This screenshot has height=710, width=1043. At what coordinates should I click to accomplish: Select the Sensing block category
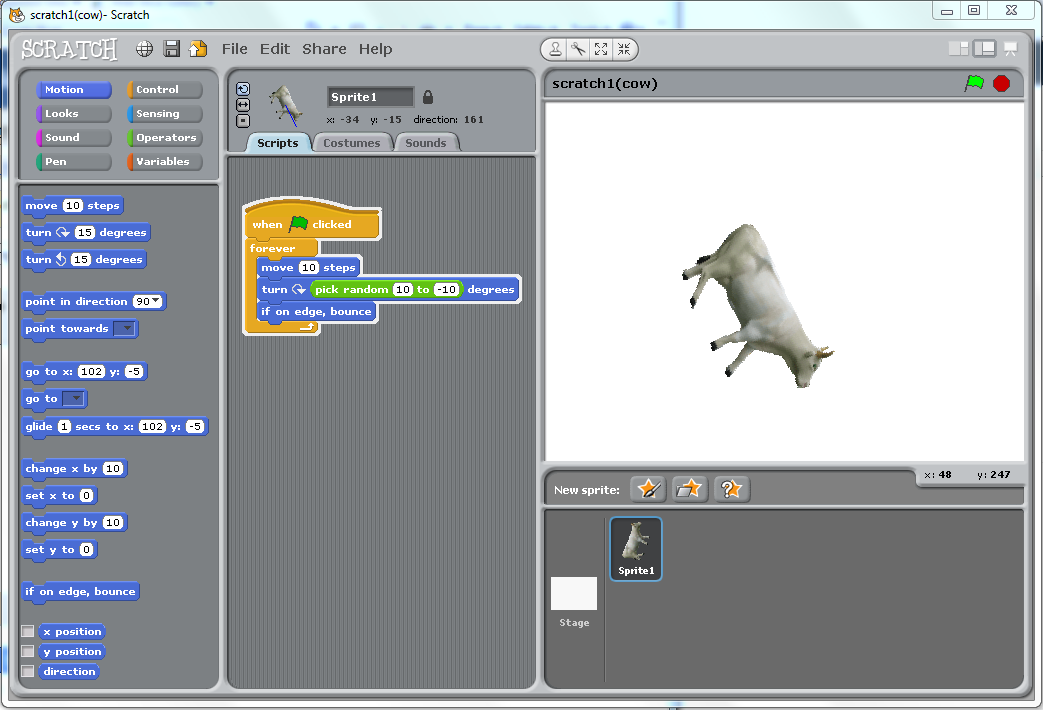[x=165, y=113]
